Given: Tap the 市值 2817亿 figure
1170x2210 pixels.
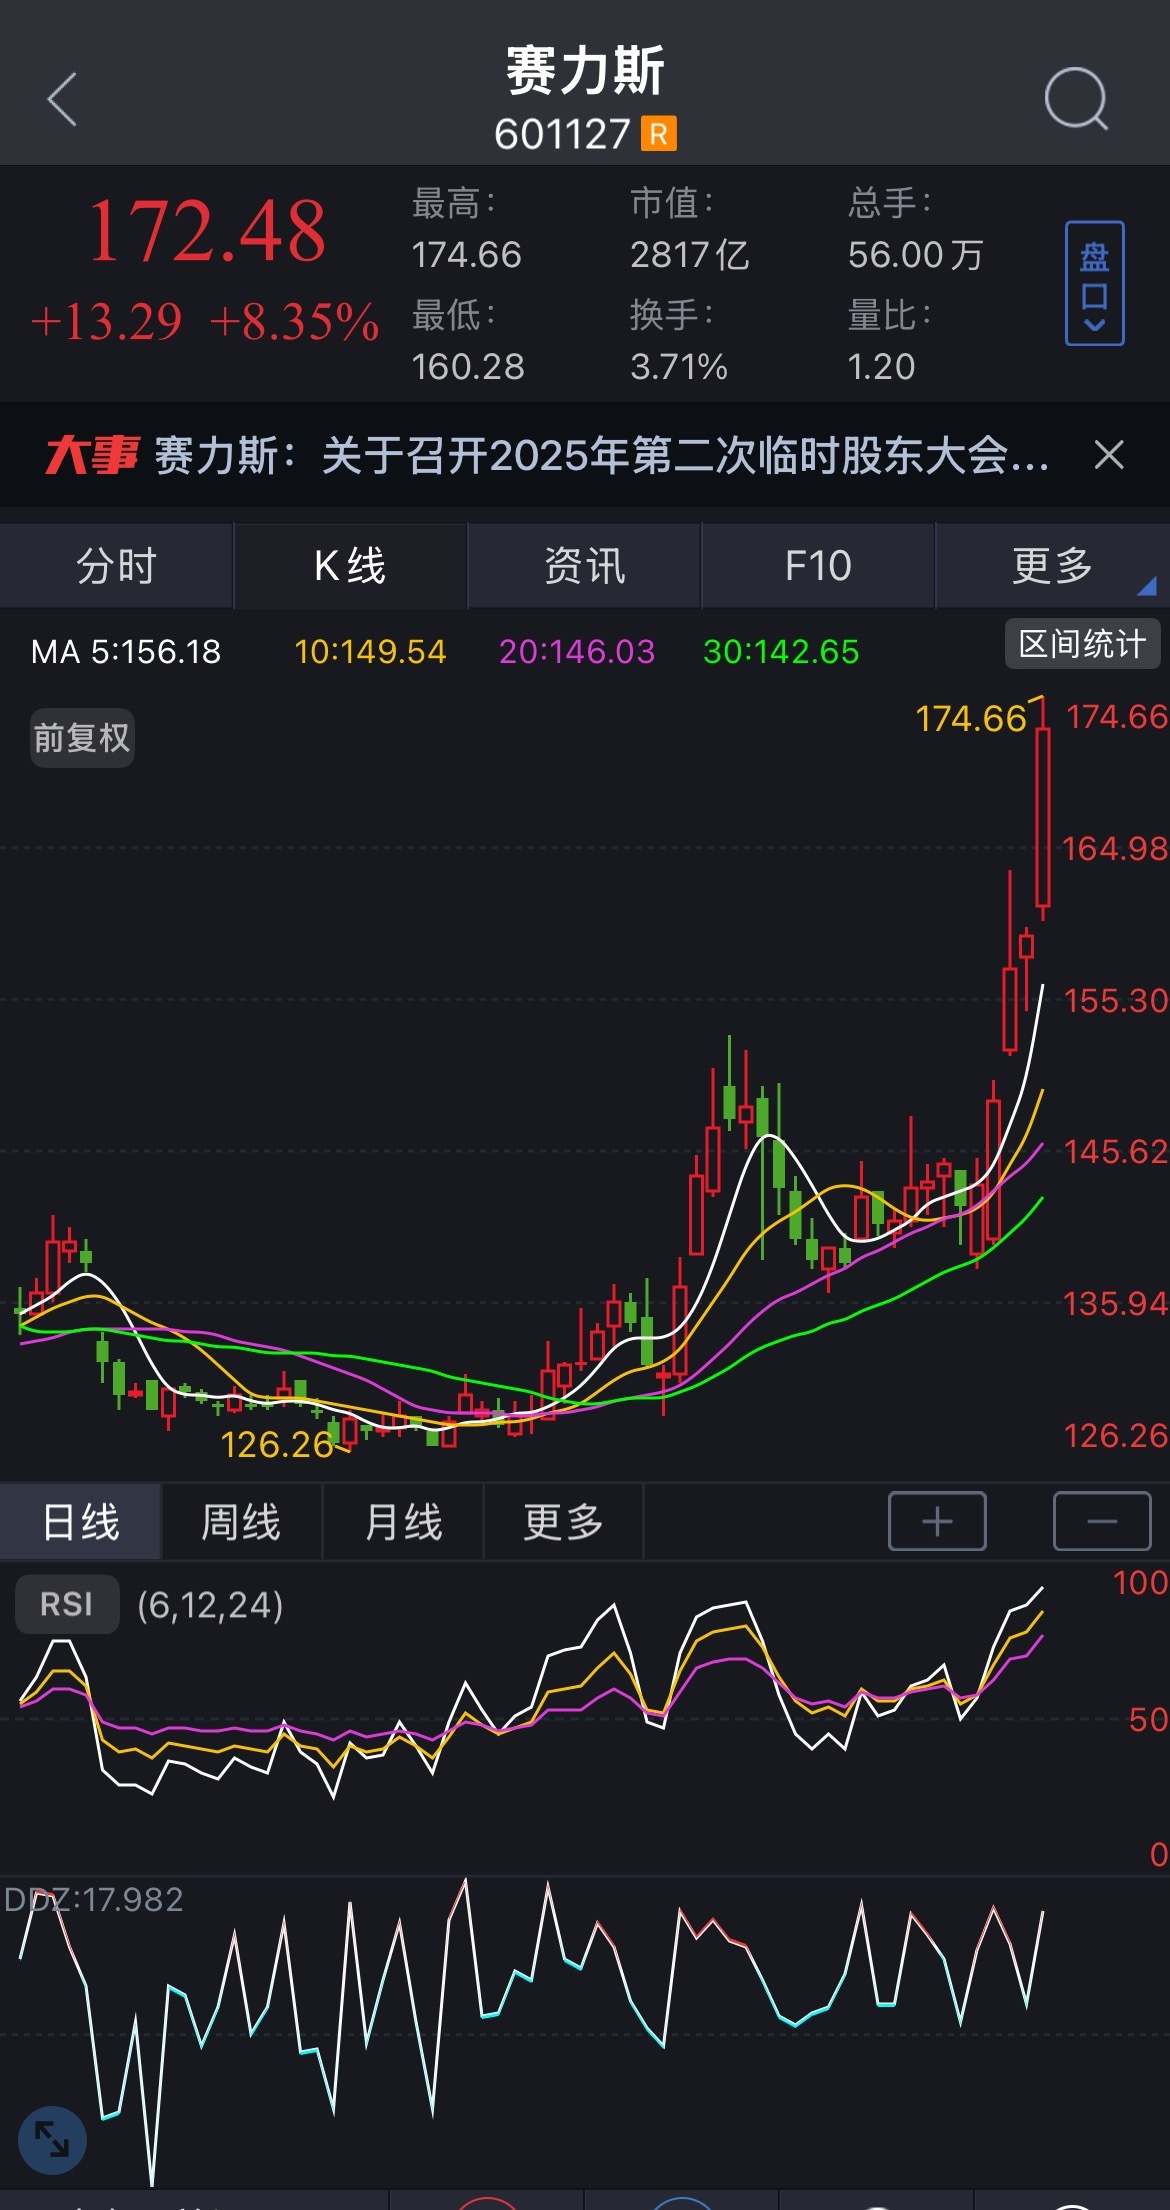Looking at the screenshot, I should [689, 255].
